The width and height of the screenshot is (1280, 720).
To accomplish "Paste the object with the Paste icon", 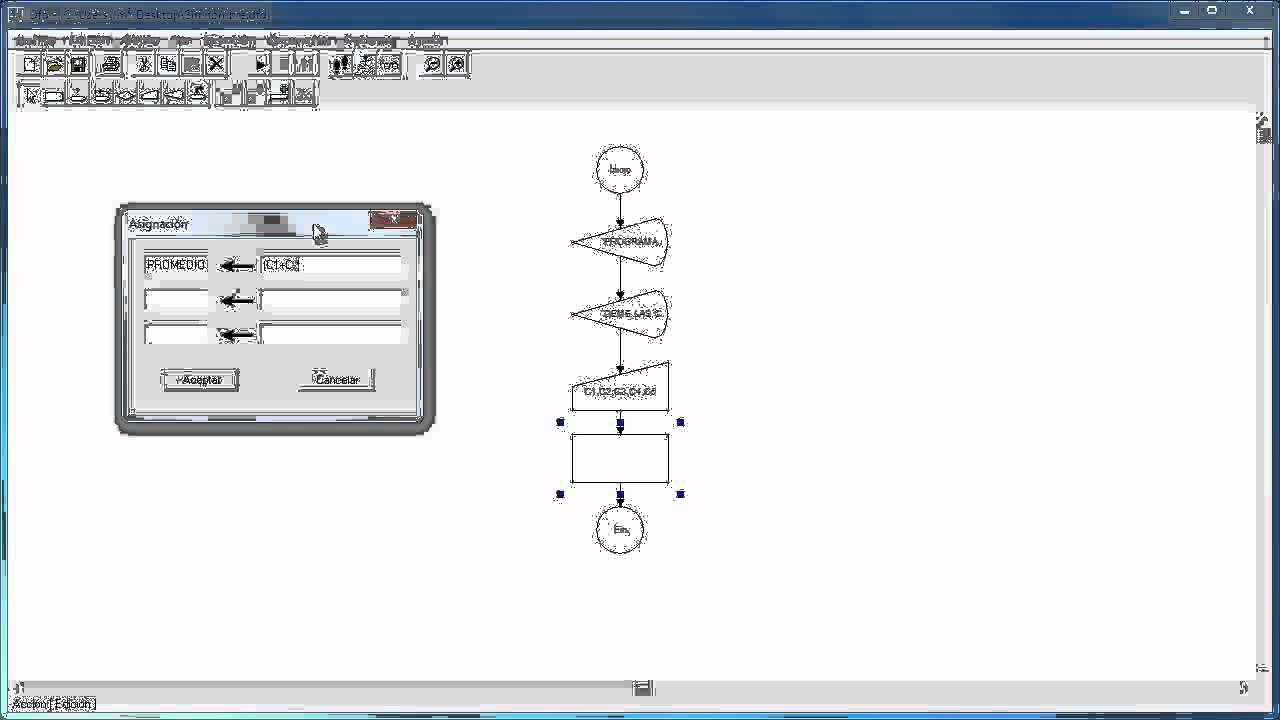I will (x=192, y=64).
